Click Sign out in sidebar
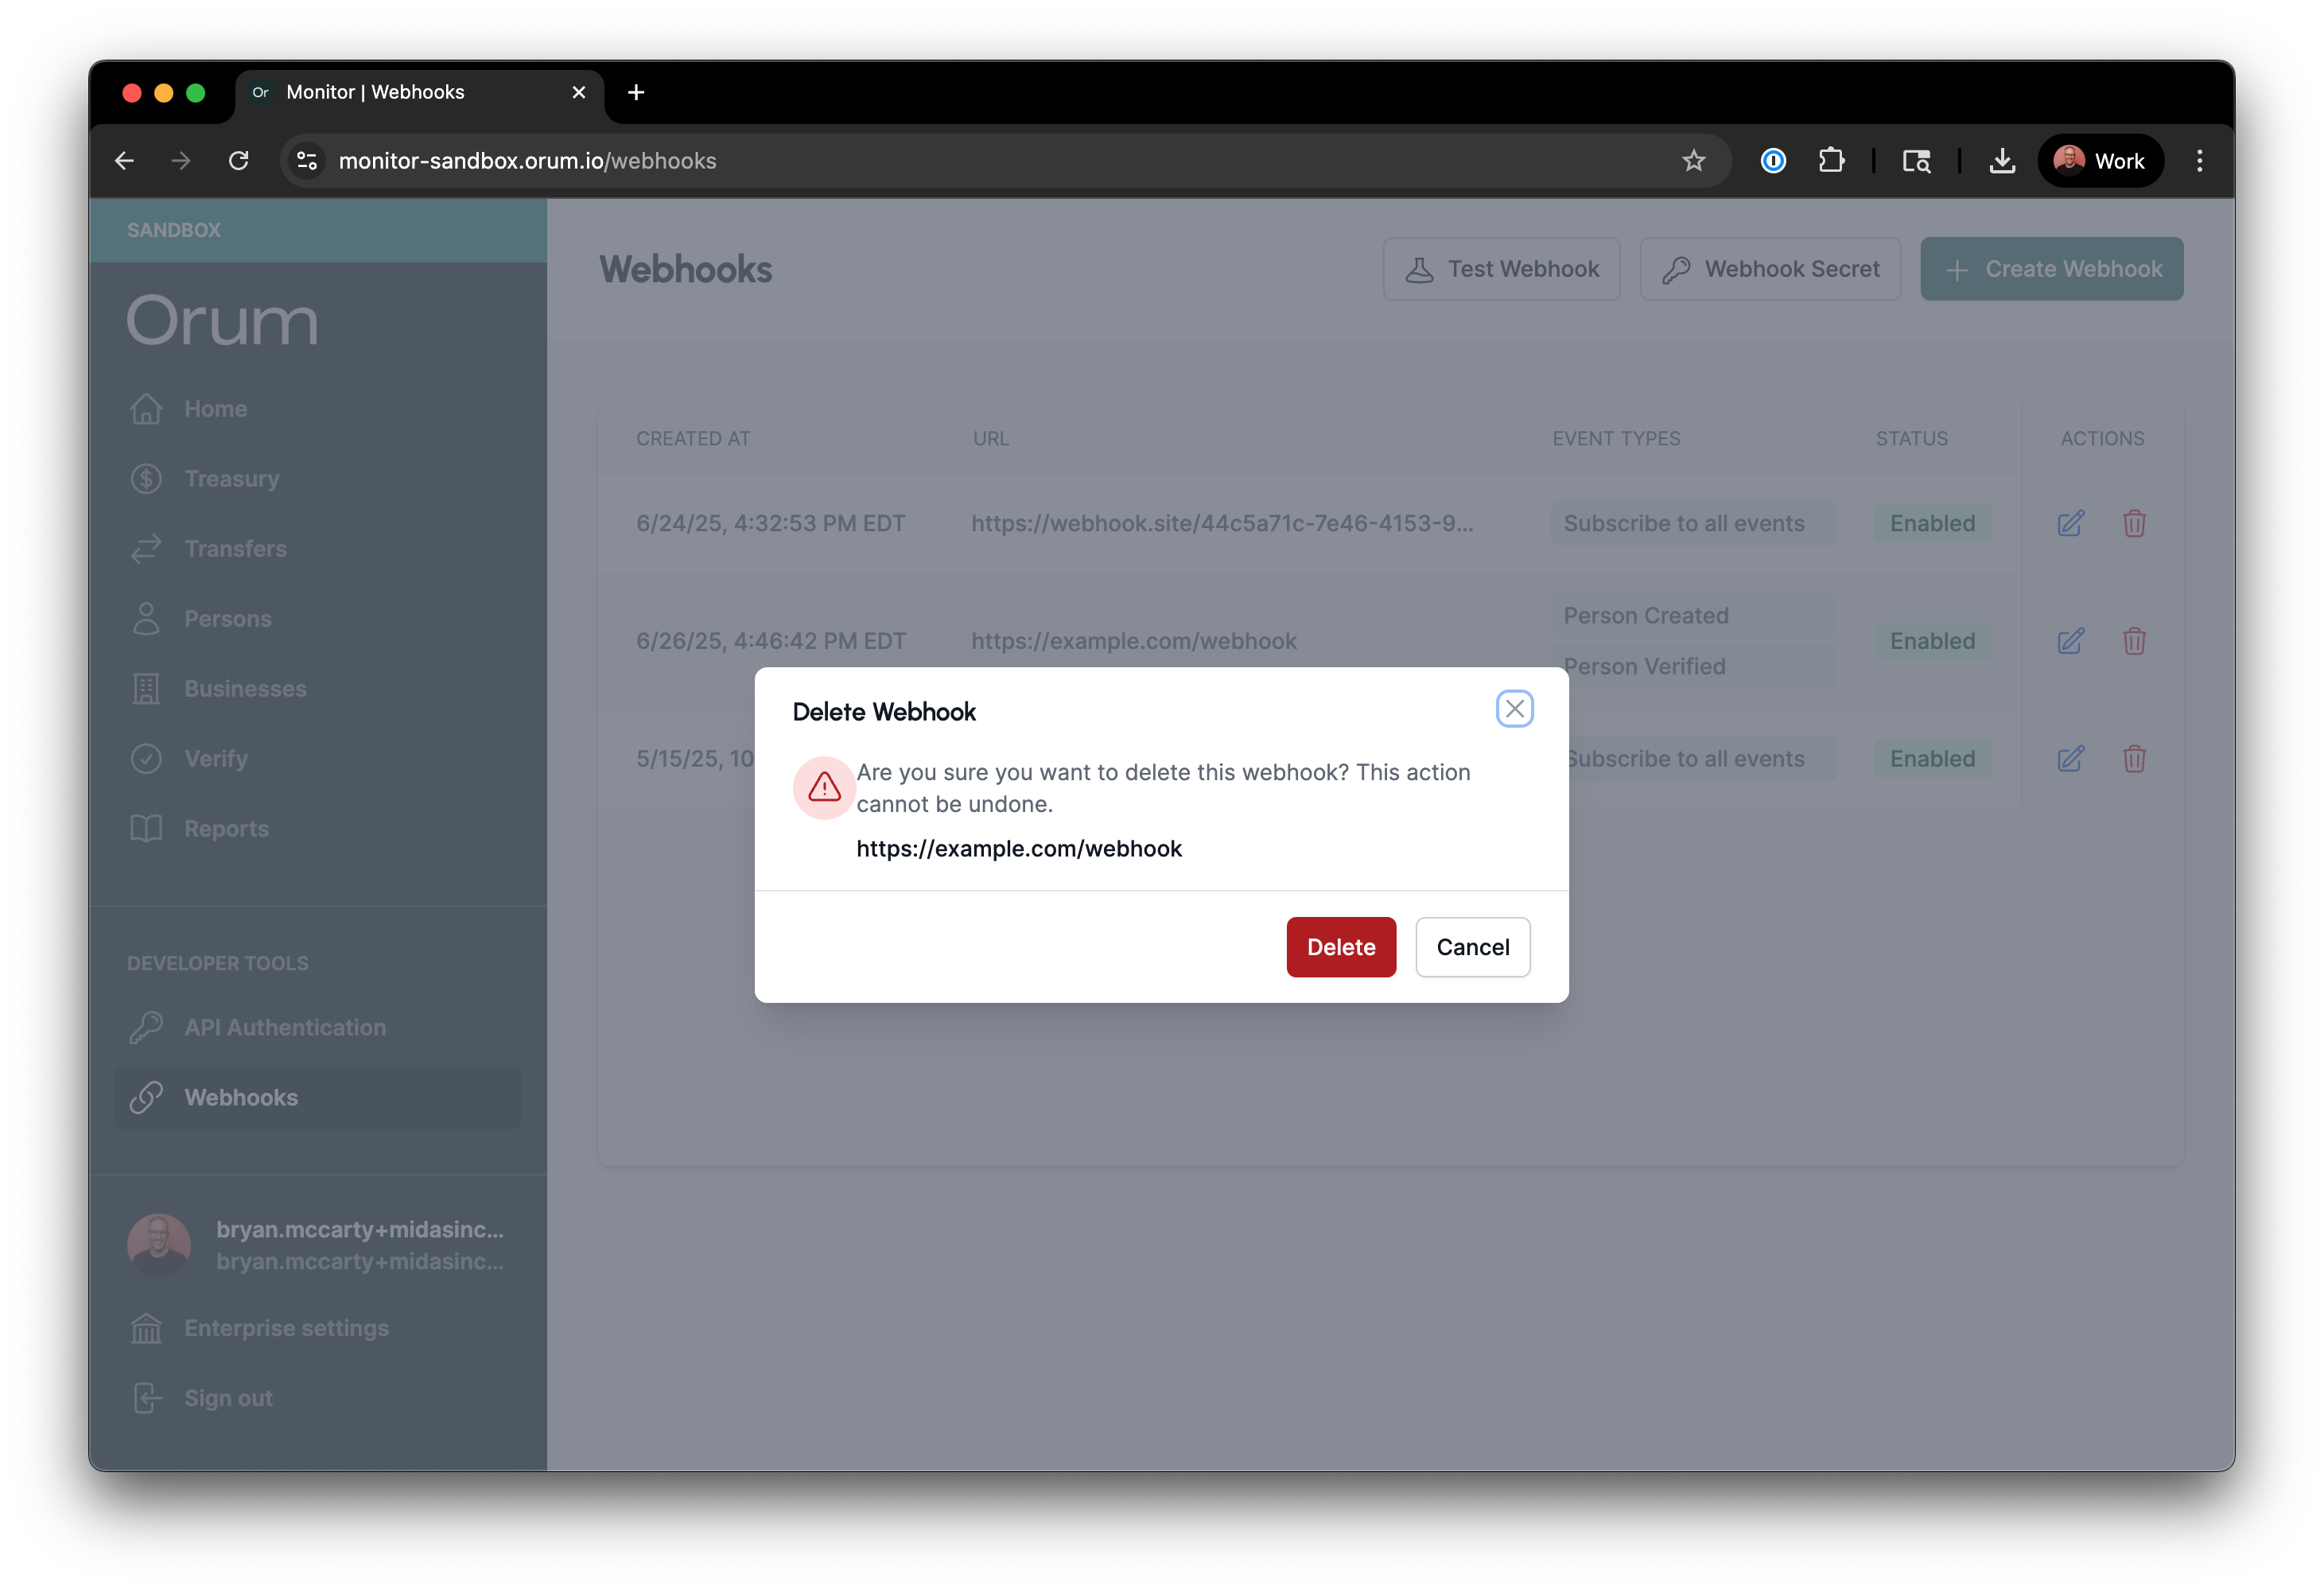The height and width of the screenshot is (1589, 2324). pos(228,1398)
